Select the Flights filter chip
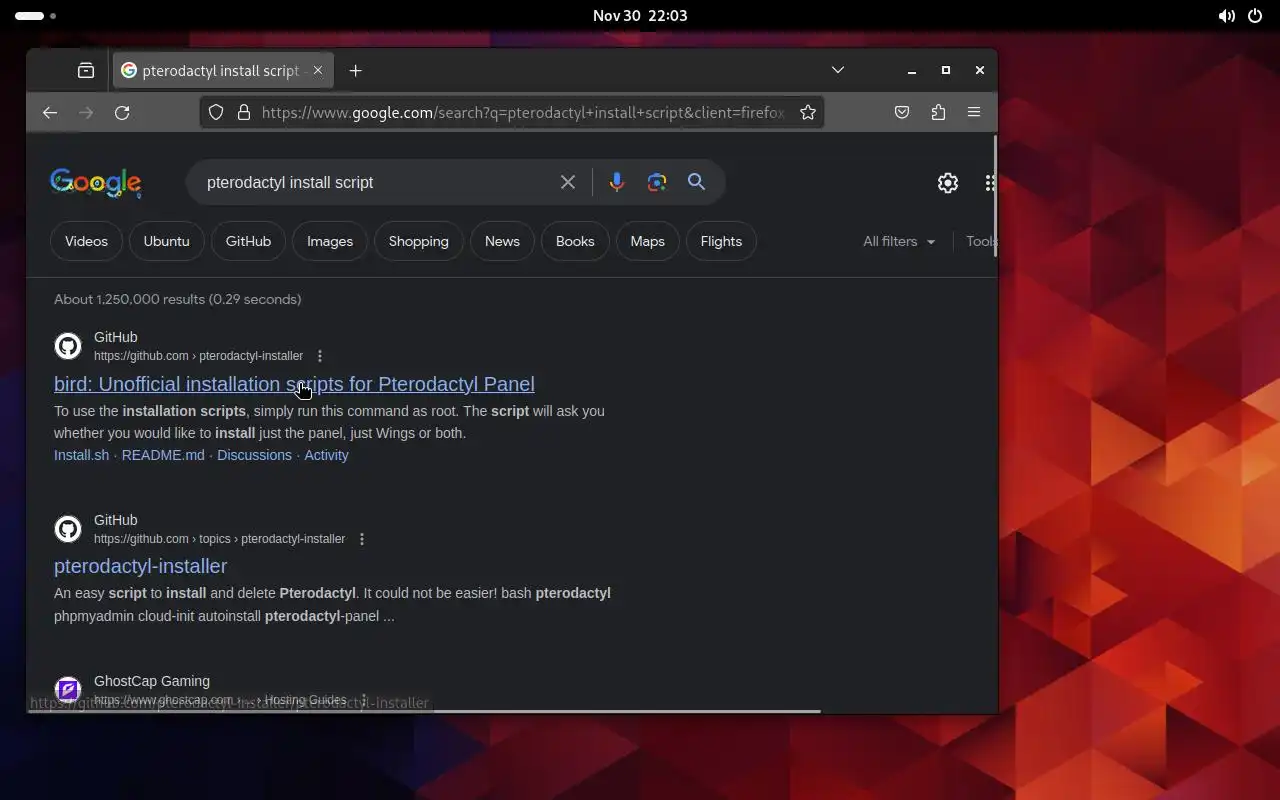 click(721, 241)
